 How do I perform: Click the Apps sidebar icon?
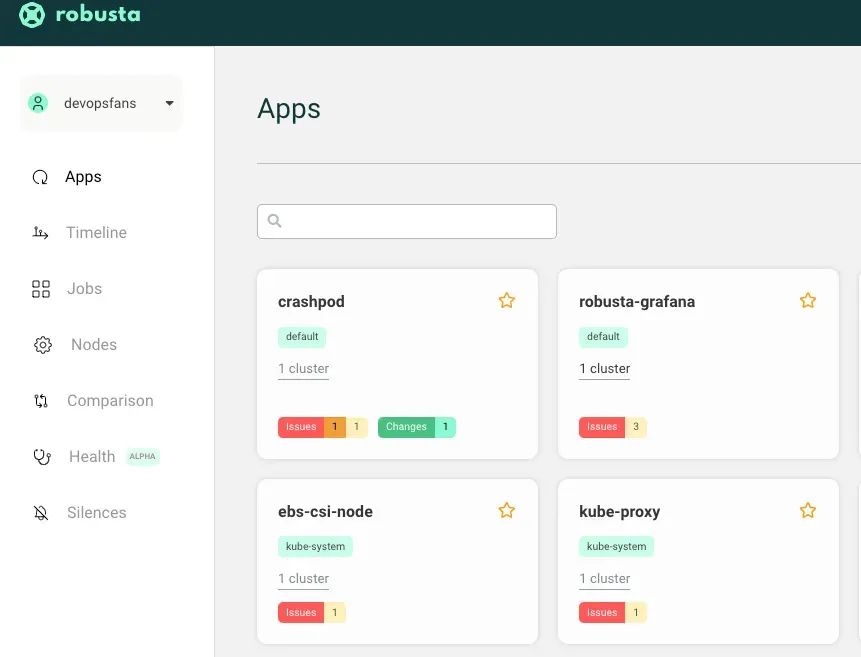40,177
